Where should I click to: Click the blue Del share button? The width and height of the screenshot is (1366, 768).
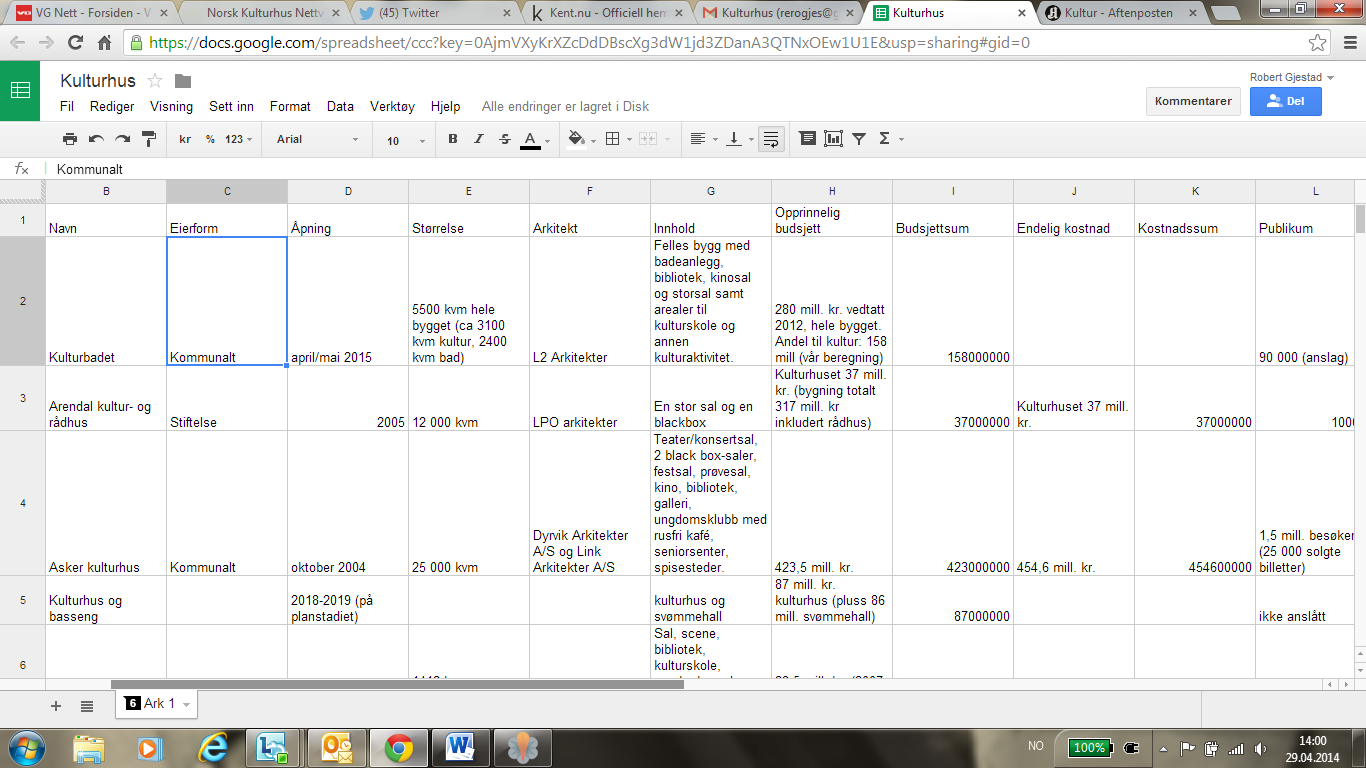tap(1286, 101)
